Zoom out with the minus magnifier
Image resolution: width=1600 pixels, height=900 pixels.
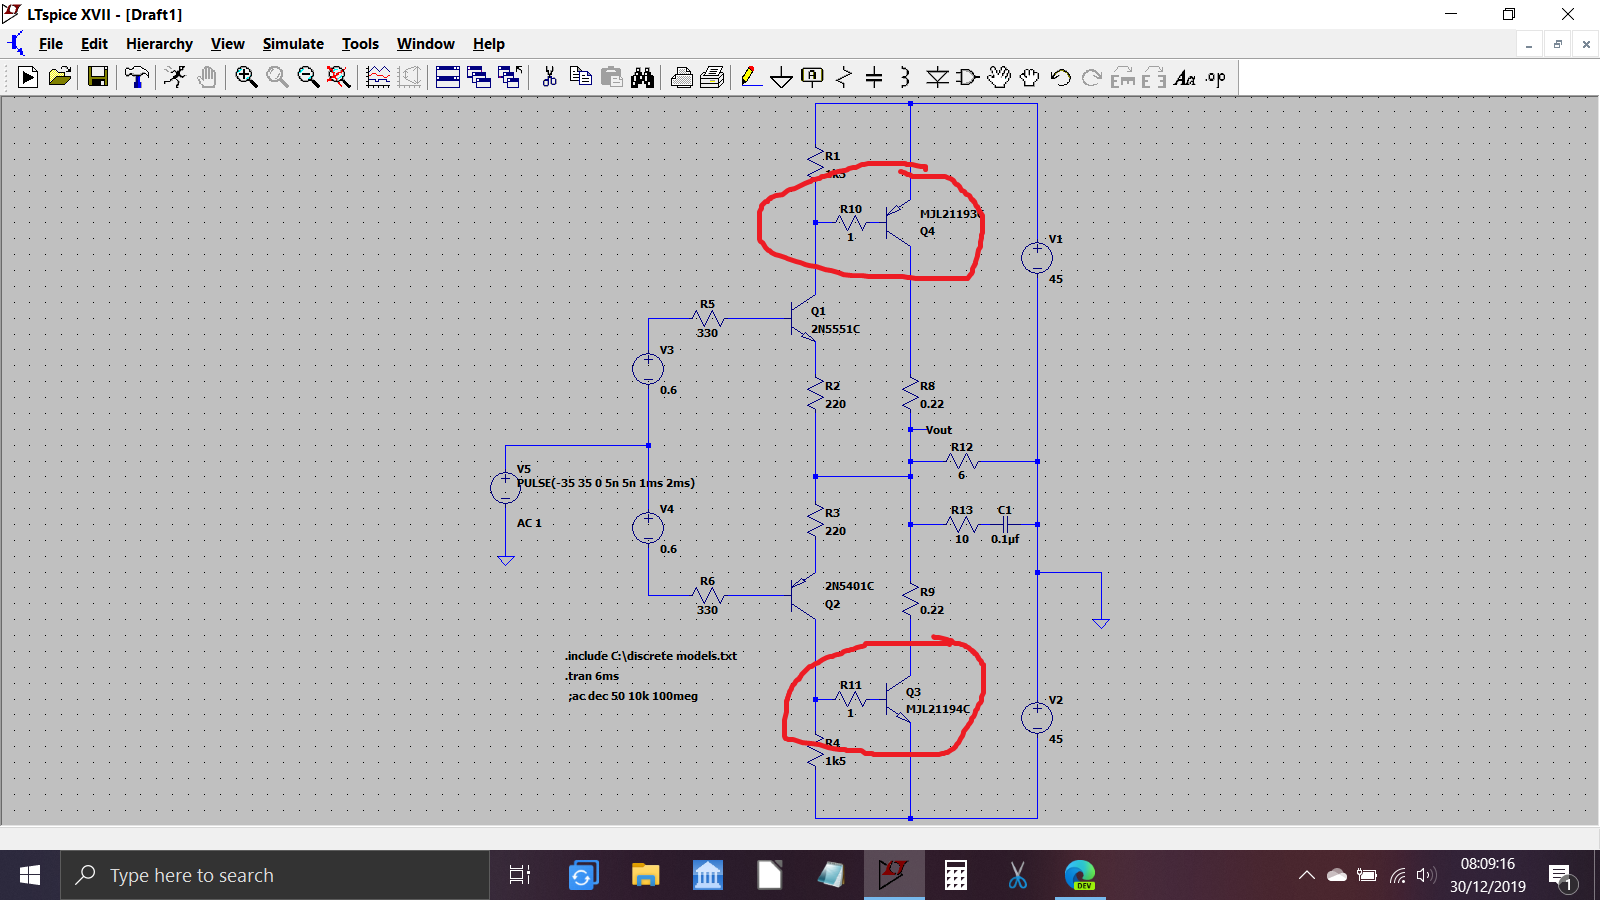(x=308, y=77)
